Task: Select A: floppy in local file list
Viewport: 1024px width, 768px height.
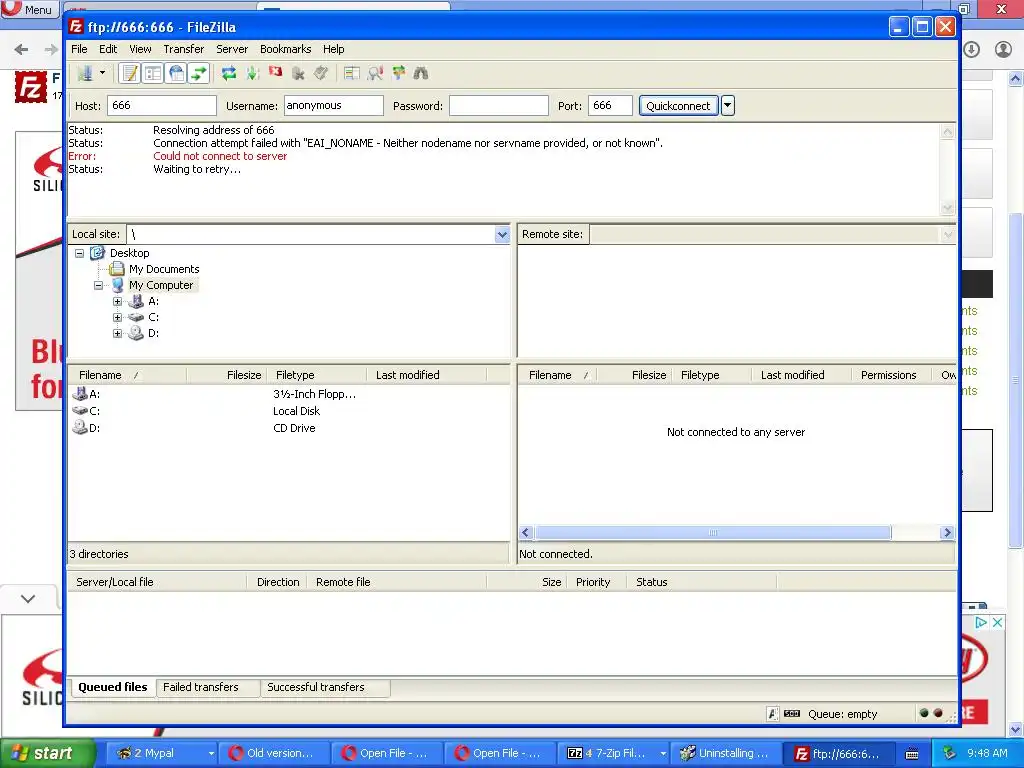Action: [95, 394]
